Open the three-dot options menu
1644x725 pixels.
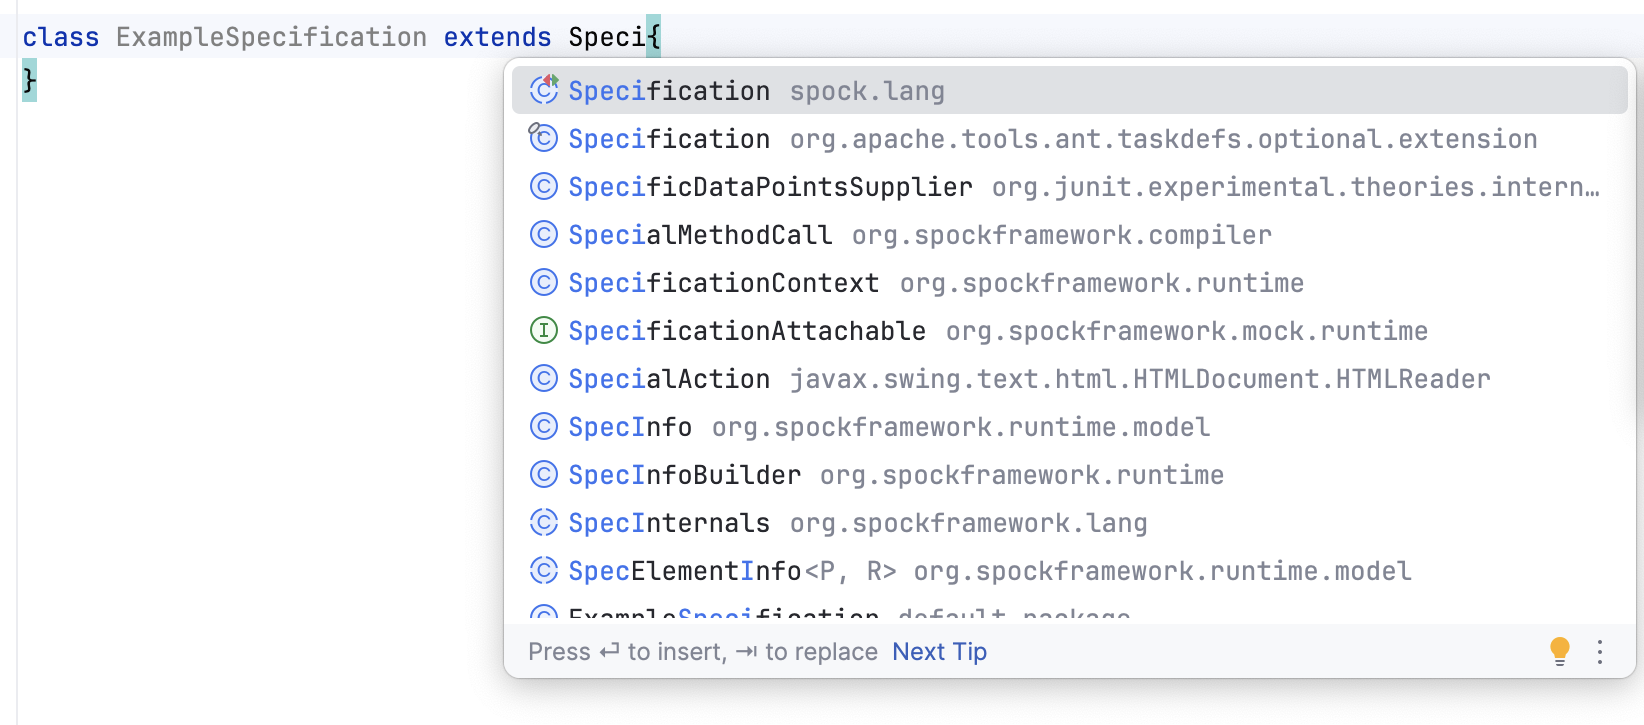1599,651
